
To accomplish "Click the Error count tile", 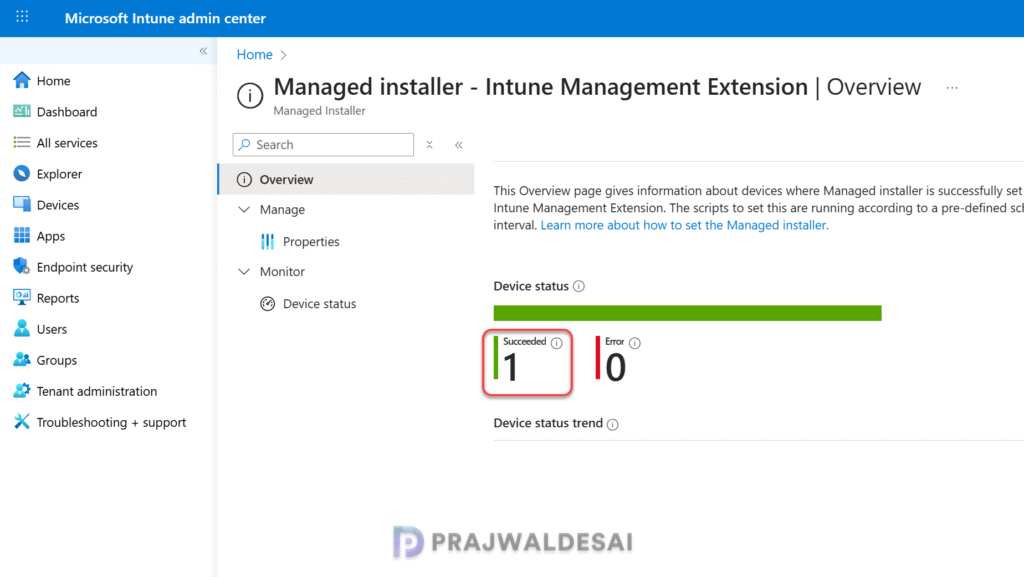I will (618, 360).
